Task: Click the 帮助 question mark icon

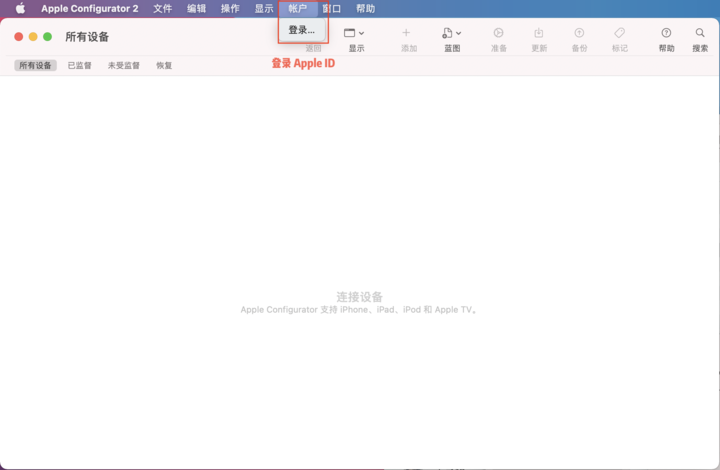Action: tap(666, 33)
